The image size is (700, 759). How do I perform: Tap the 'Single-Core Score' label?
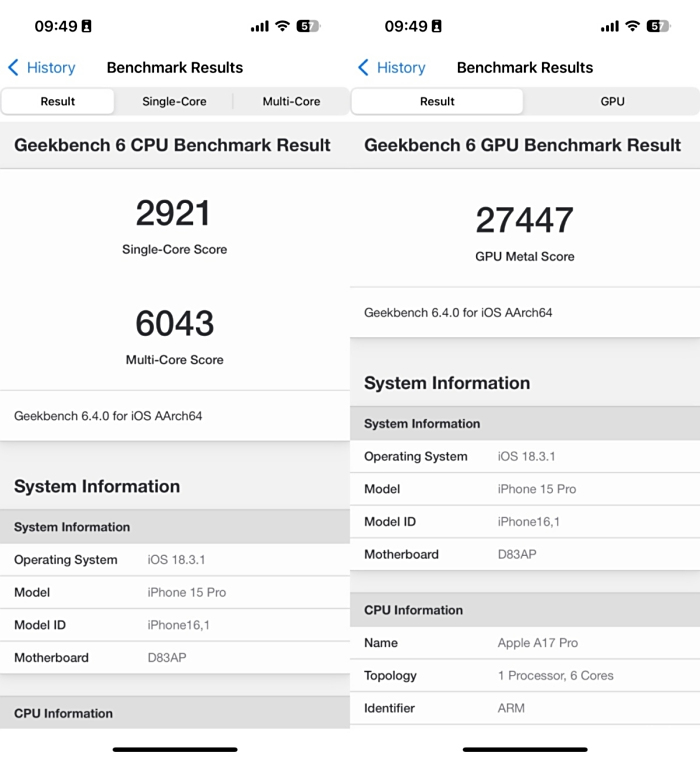click(x=174, y=249)
